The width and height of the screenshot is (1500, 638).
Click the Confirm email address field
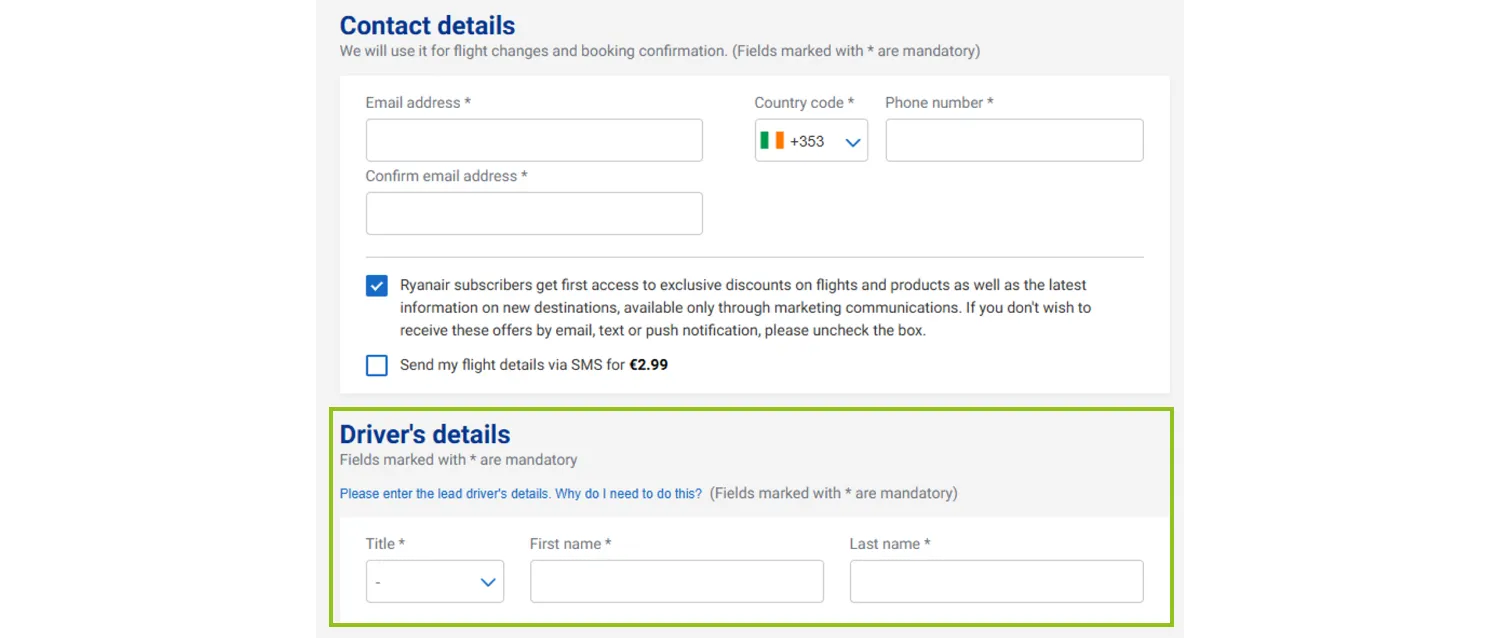pos(533,213)
